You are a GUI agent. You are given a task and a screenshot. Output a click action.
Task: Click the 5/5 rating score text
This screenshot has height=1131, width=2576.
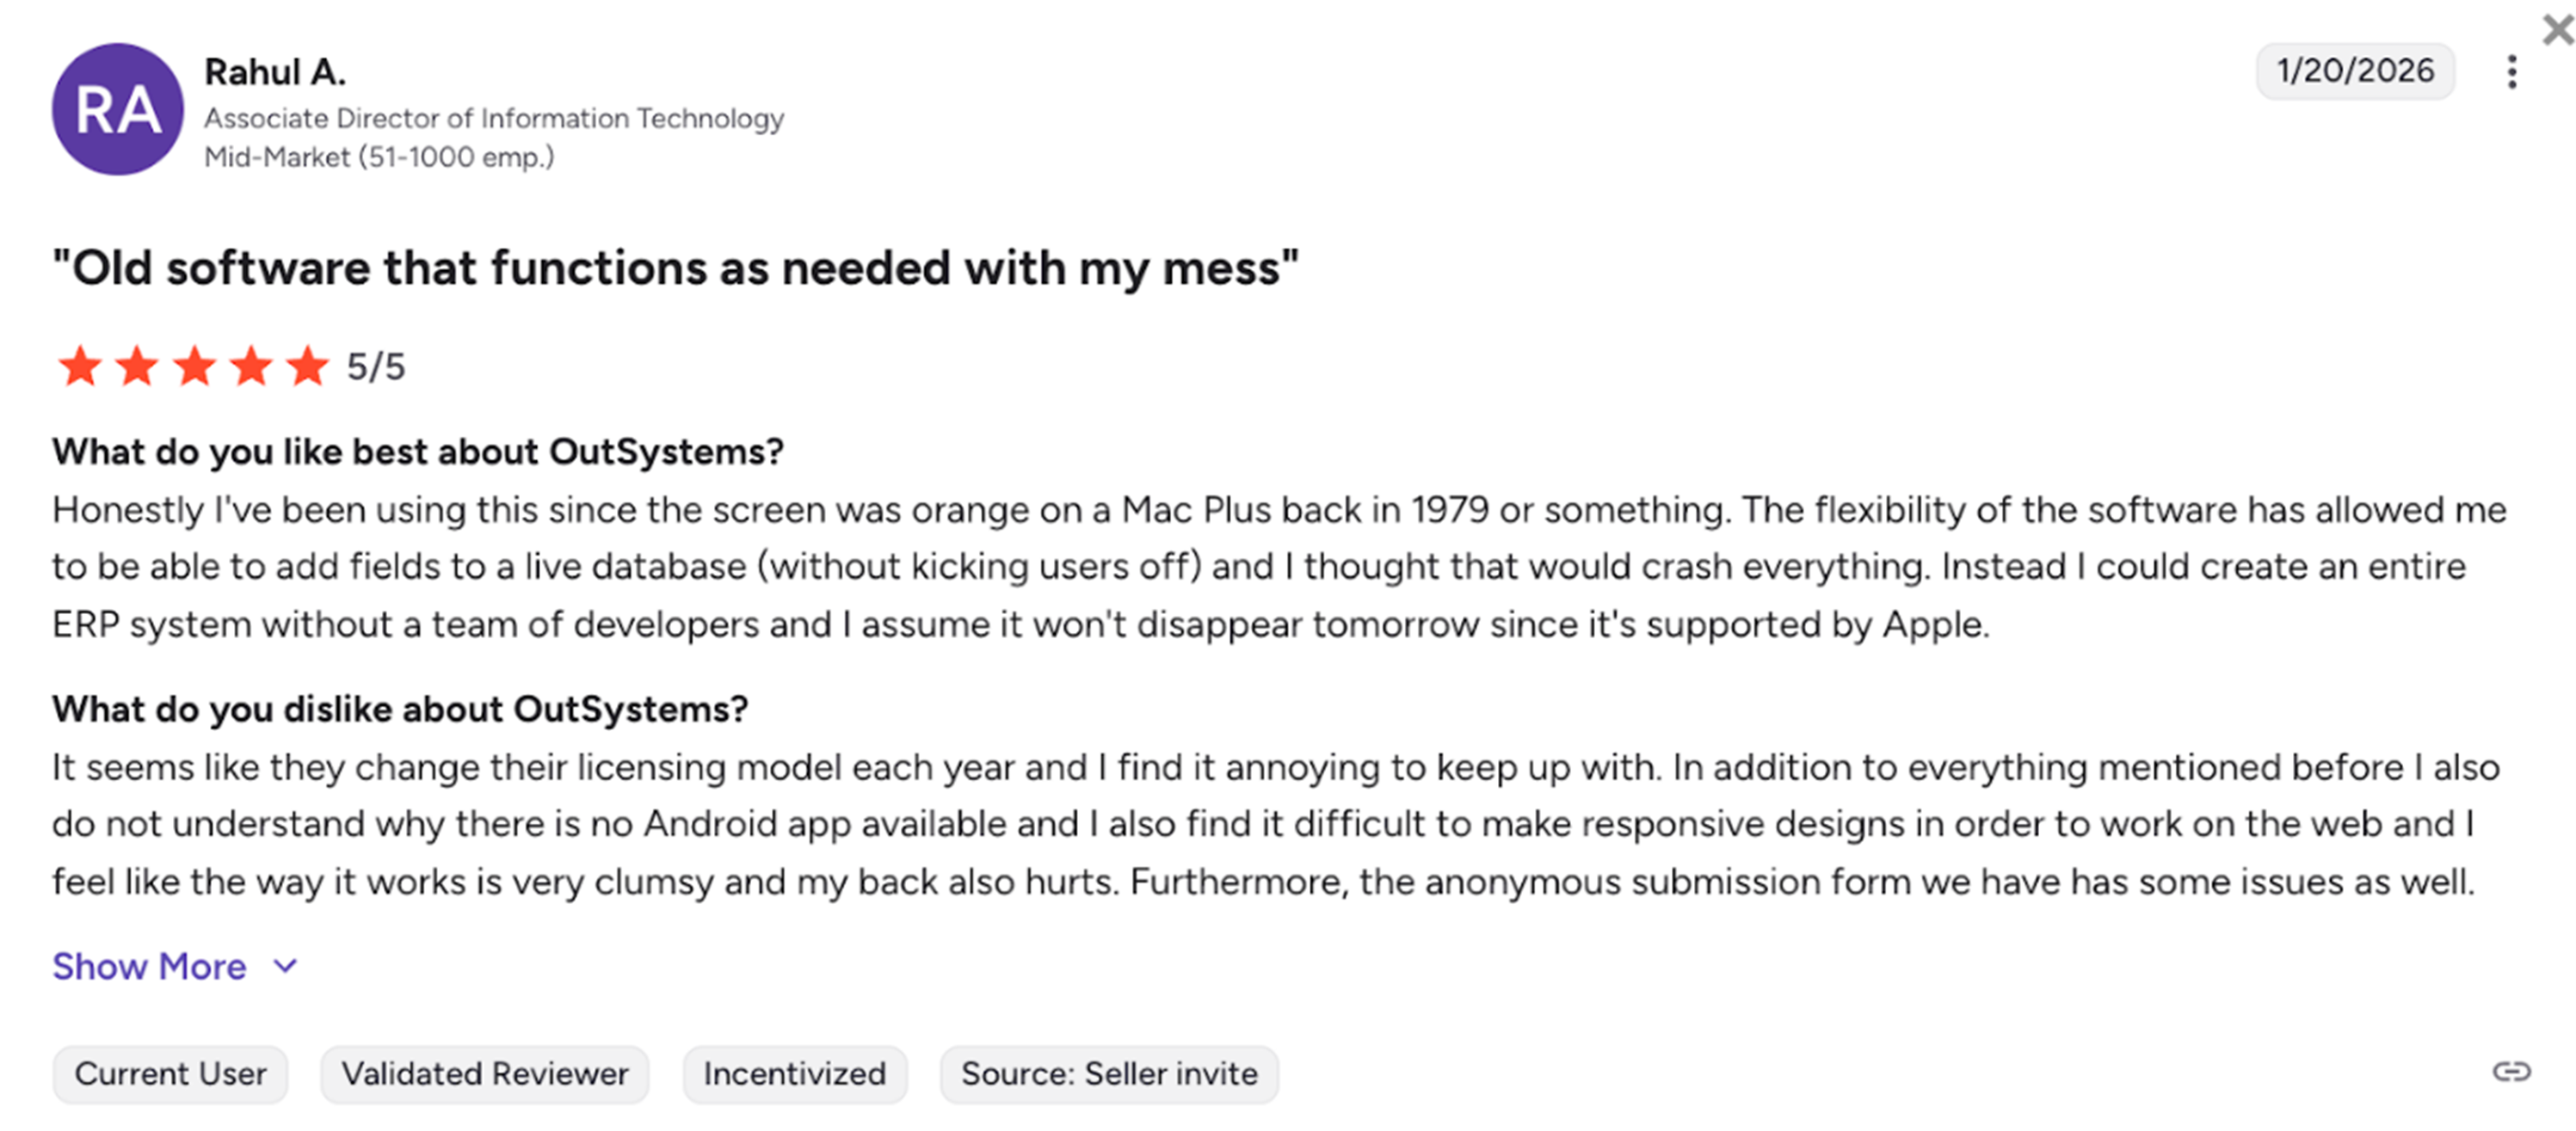(x=376, y=367)
